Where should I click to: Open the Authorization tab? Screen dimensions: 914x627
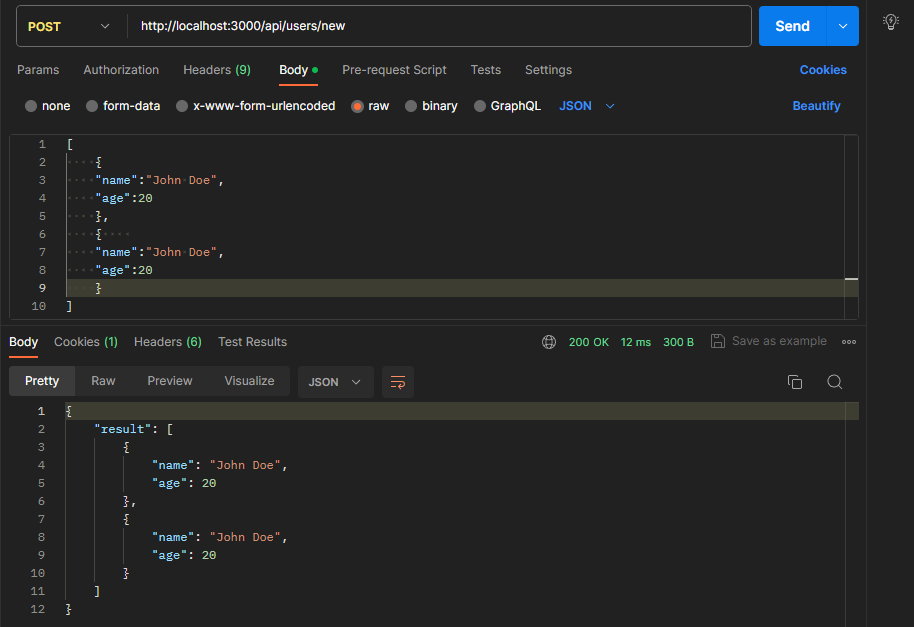click(121, 70)
